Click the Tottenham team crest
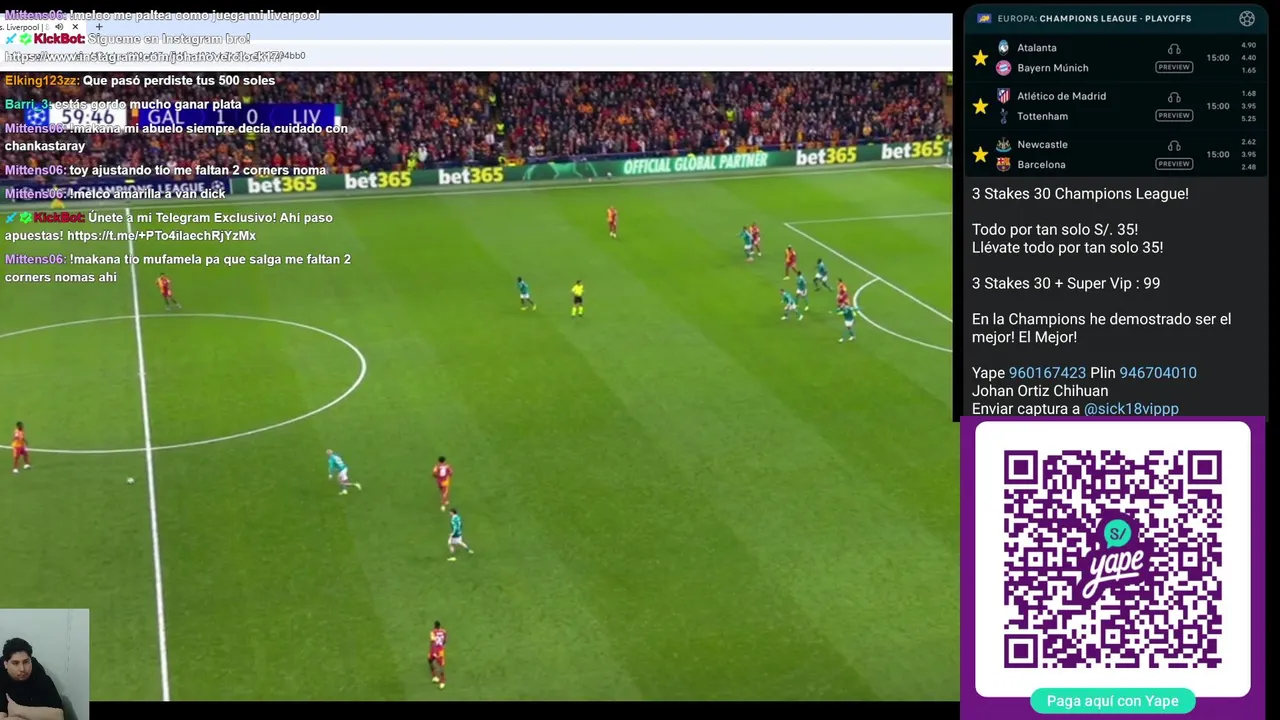 pyautogui.click(x=1003, y=116)
